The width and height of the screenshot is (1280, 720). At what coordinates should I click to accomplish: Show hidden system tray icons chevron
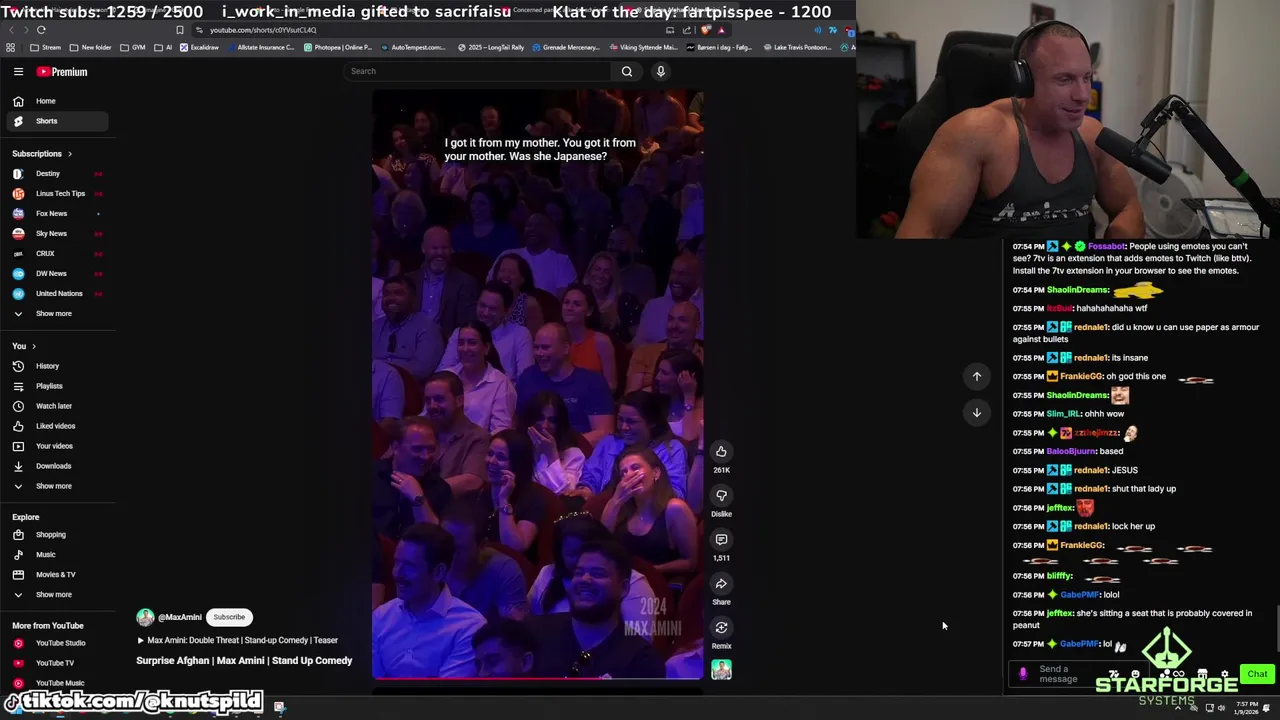1177,708
